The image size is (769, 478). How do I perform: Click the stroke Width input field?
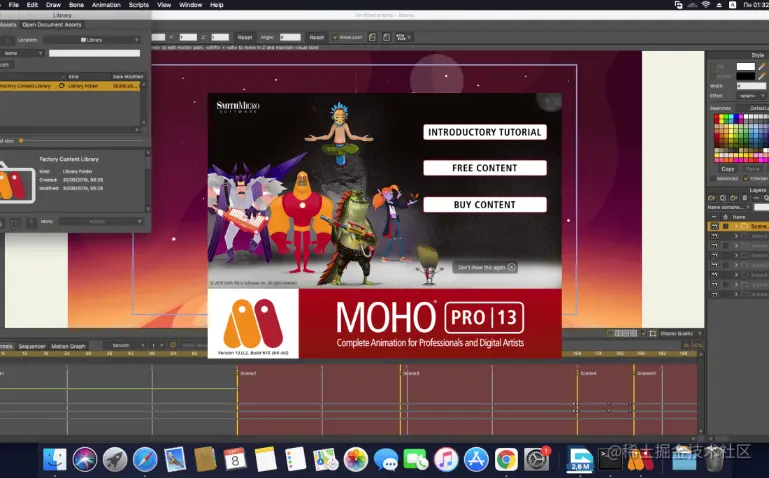pos(751,86)
